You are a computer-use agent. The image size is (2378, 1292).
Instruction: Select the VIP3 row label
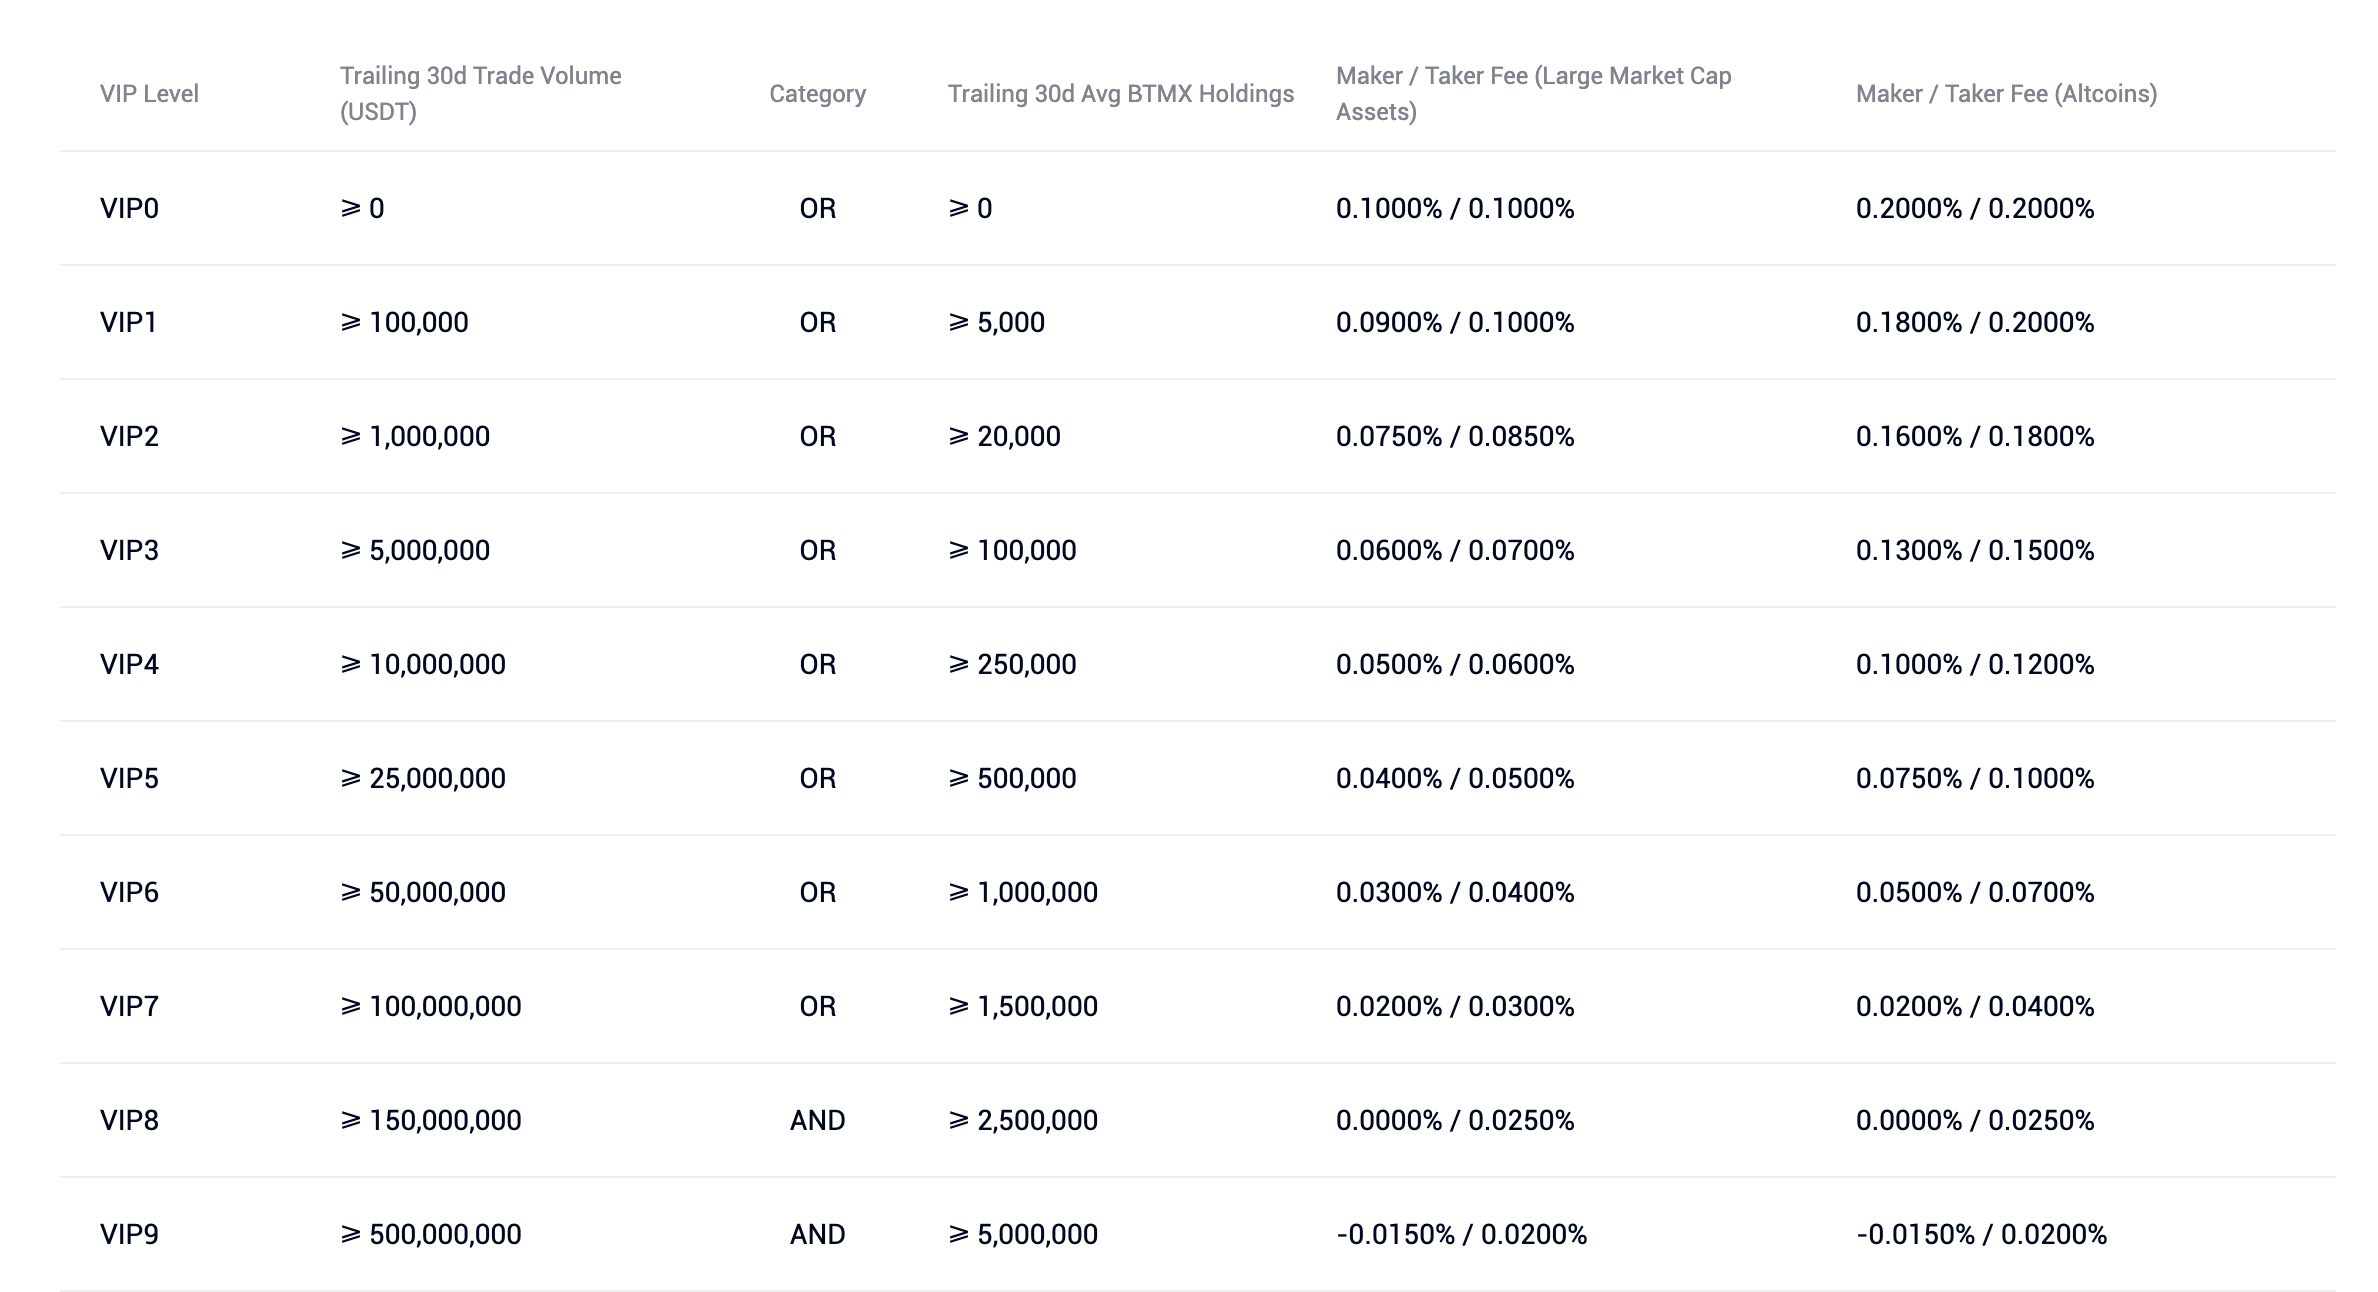pos(129,550)
